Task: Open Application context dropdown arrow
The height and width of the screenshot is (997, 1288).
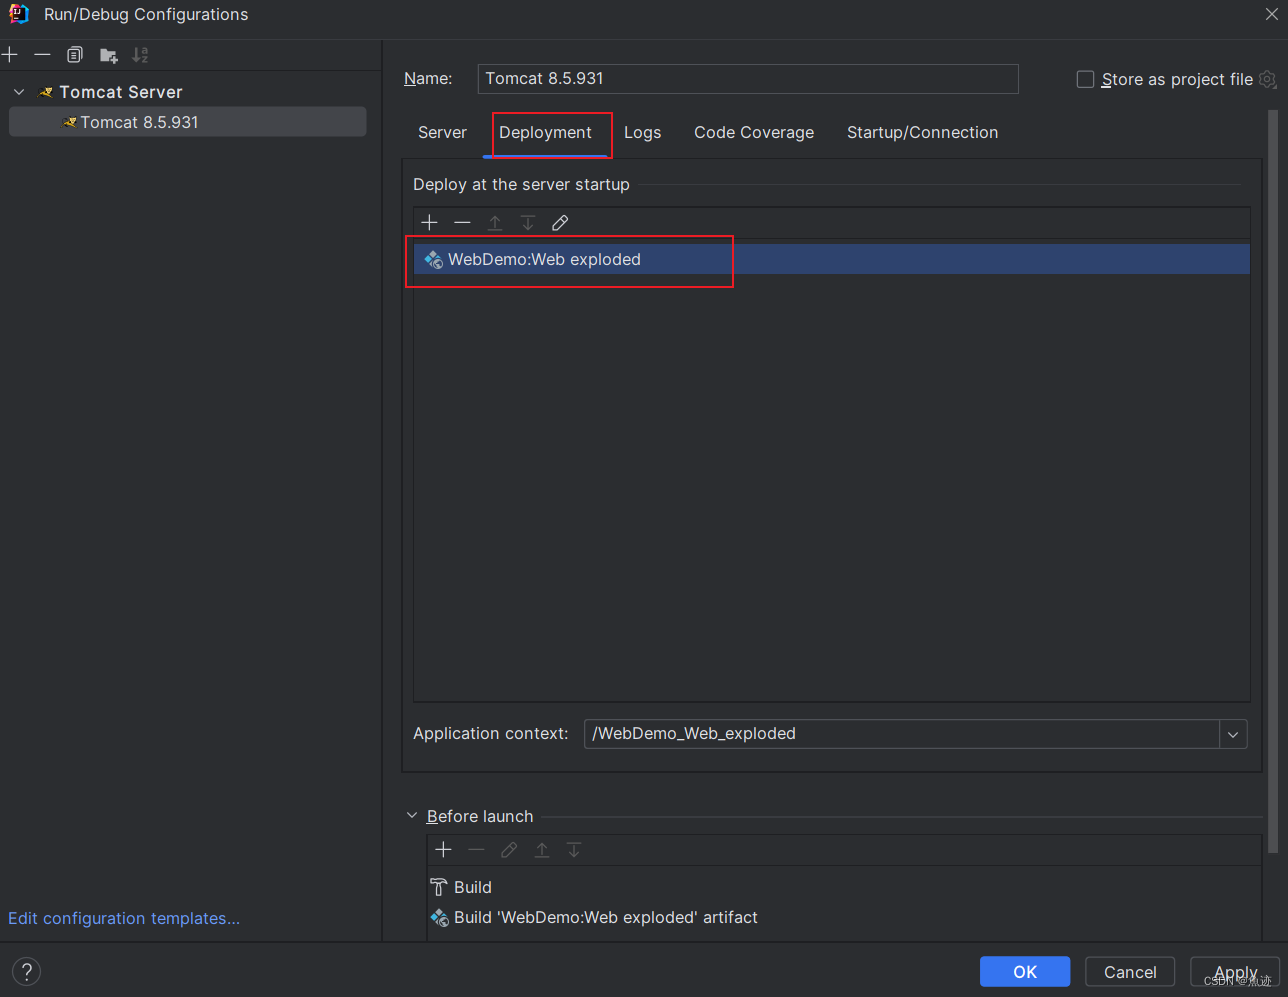Action: click(x=1233, y=734)
